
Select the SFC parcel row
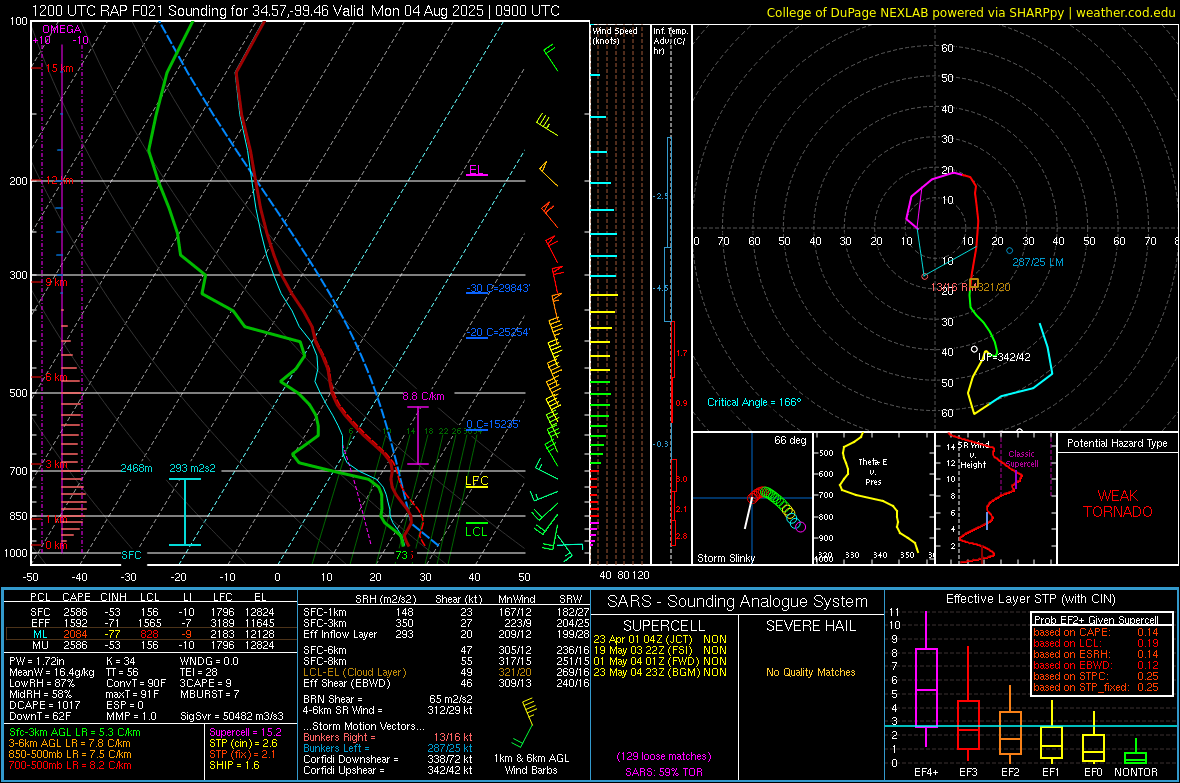pos(151,612)
